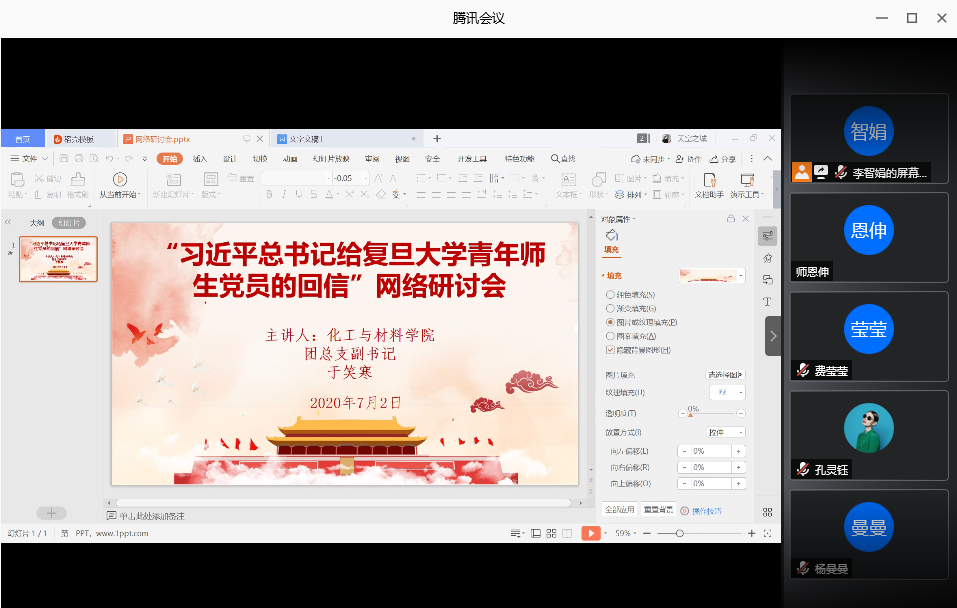The height and width of the screenshot is (608, 957).
Task: Toggle the hide background graphics checkbox
Action: click(611, 350)
